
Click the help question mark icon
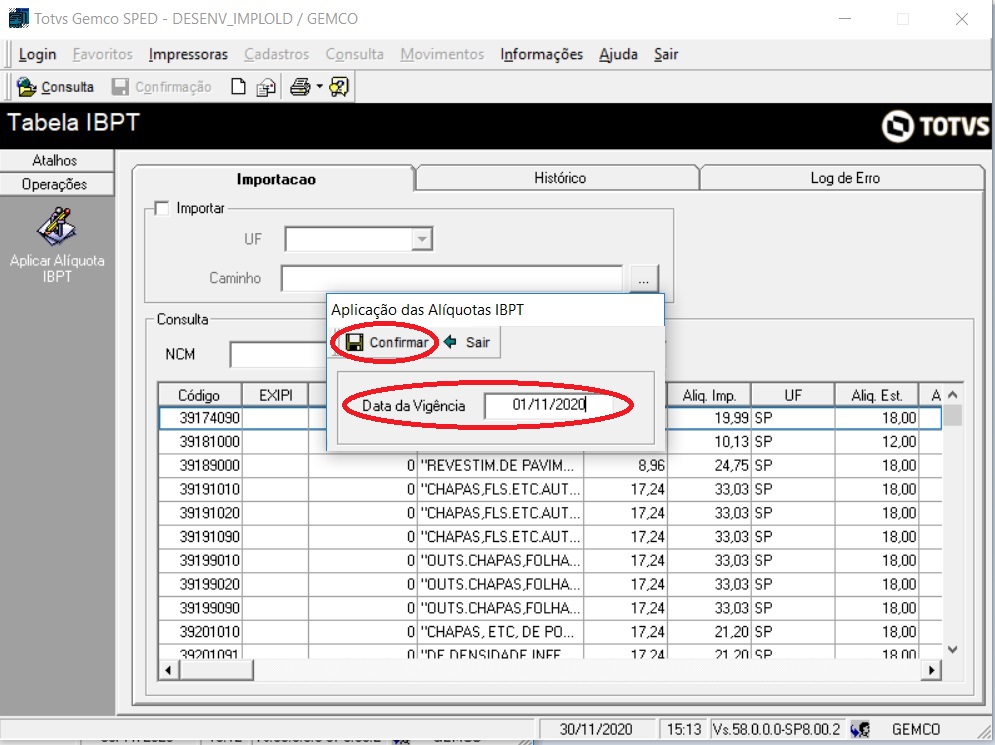click(x=338, y=86)
